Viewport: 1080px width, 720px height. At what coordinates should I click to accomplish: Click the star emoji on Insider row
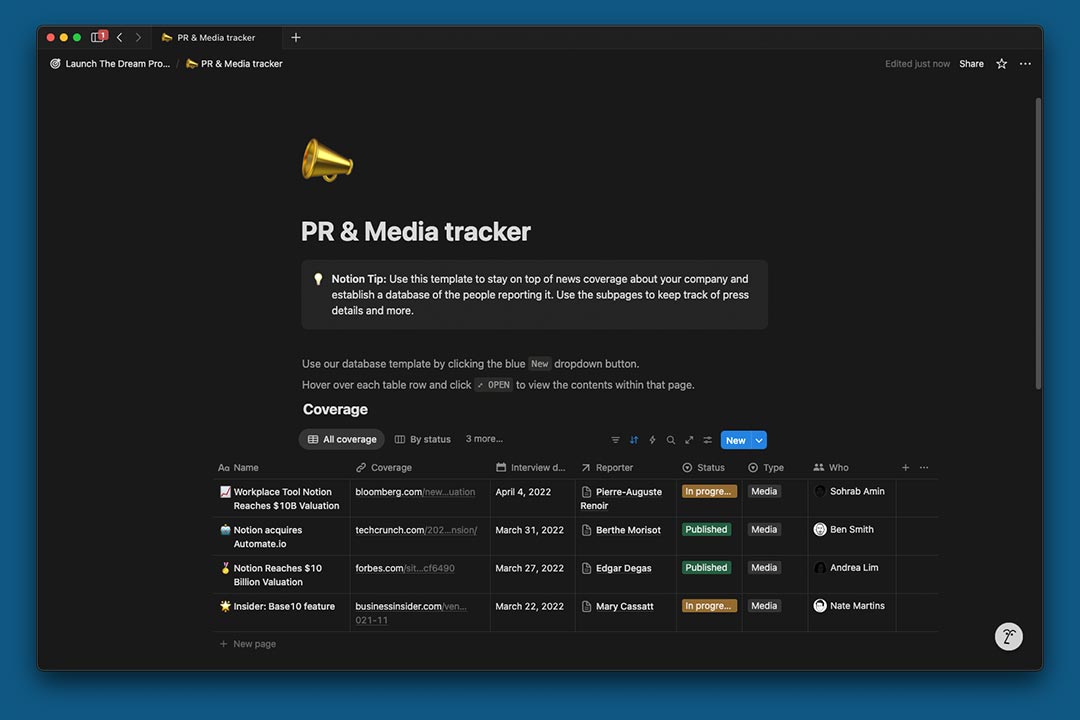pyautogui.click(x=225, y=606)
